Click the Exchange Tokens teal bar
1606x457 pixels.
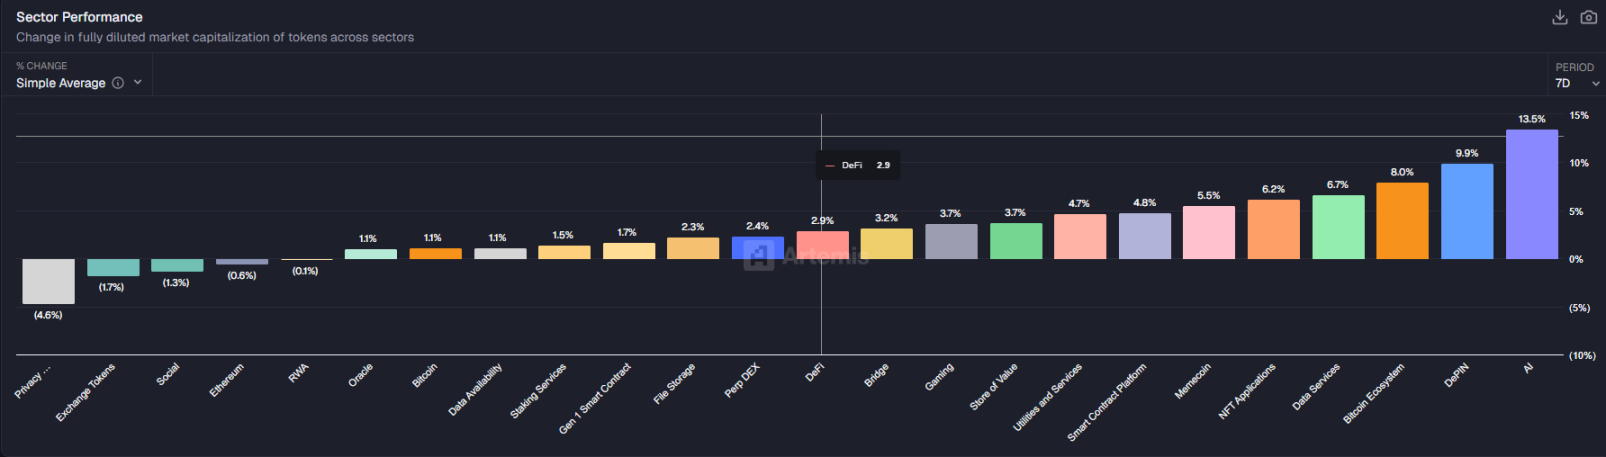pos(113,267)
